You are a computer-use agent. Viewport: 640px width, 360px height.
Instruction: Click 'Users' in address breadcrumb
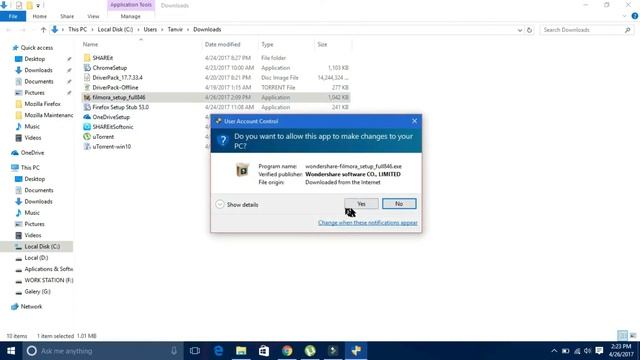click(x=150, y=29)
